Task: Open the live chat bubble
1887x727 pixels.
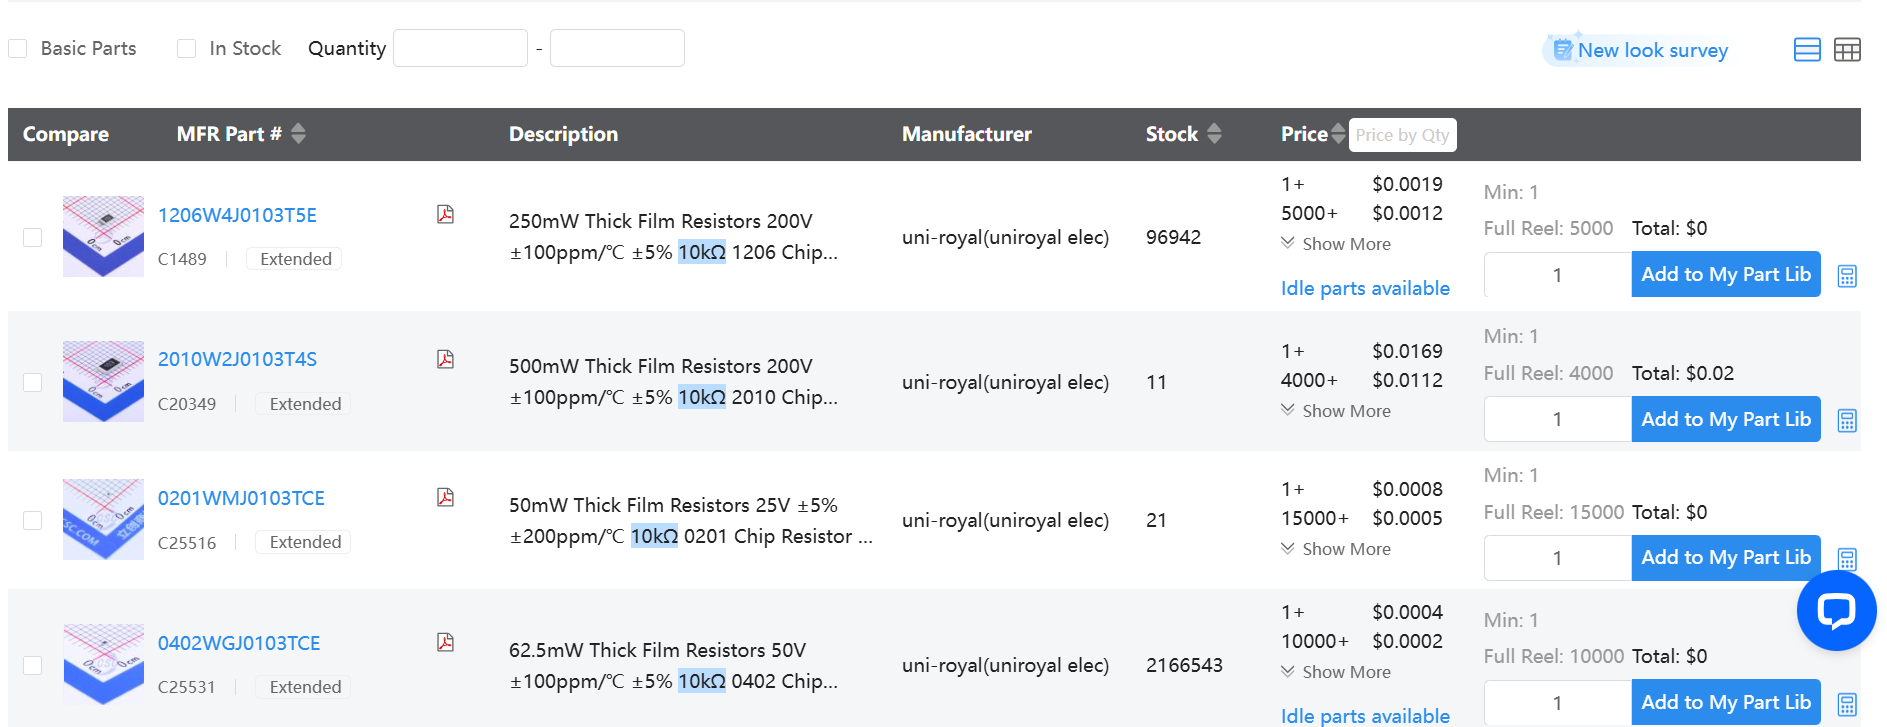Action: click(x=1835, y=610)
